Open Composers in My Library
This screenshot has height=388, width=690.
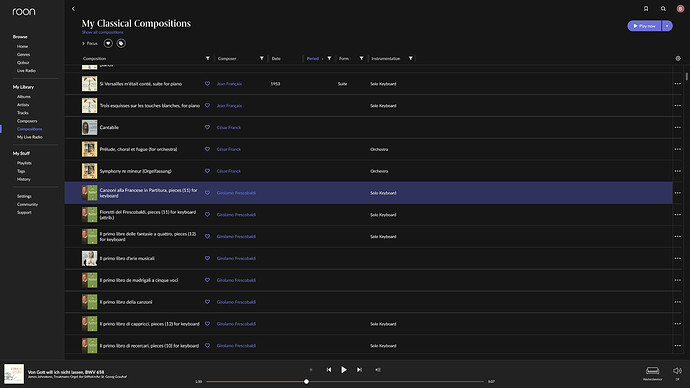click(x=27, y=121)
